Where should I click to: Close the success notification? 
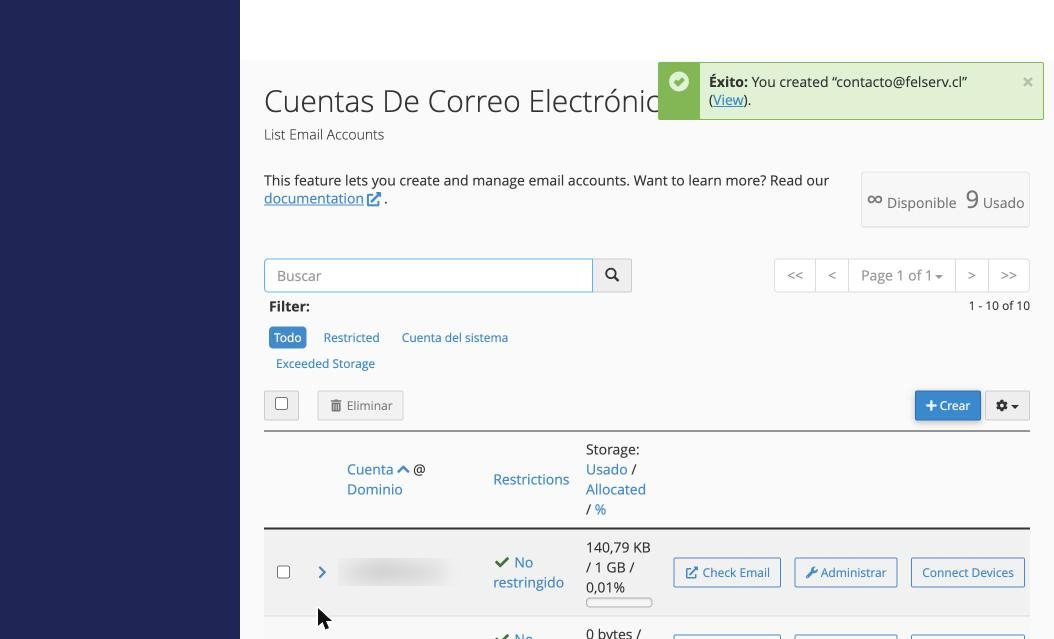click(x=1028, y=82)
